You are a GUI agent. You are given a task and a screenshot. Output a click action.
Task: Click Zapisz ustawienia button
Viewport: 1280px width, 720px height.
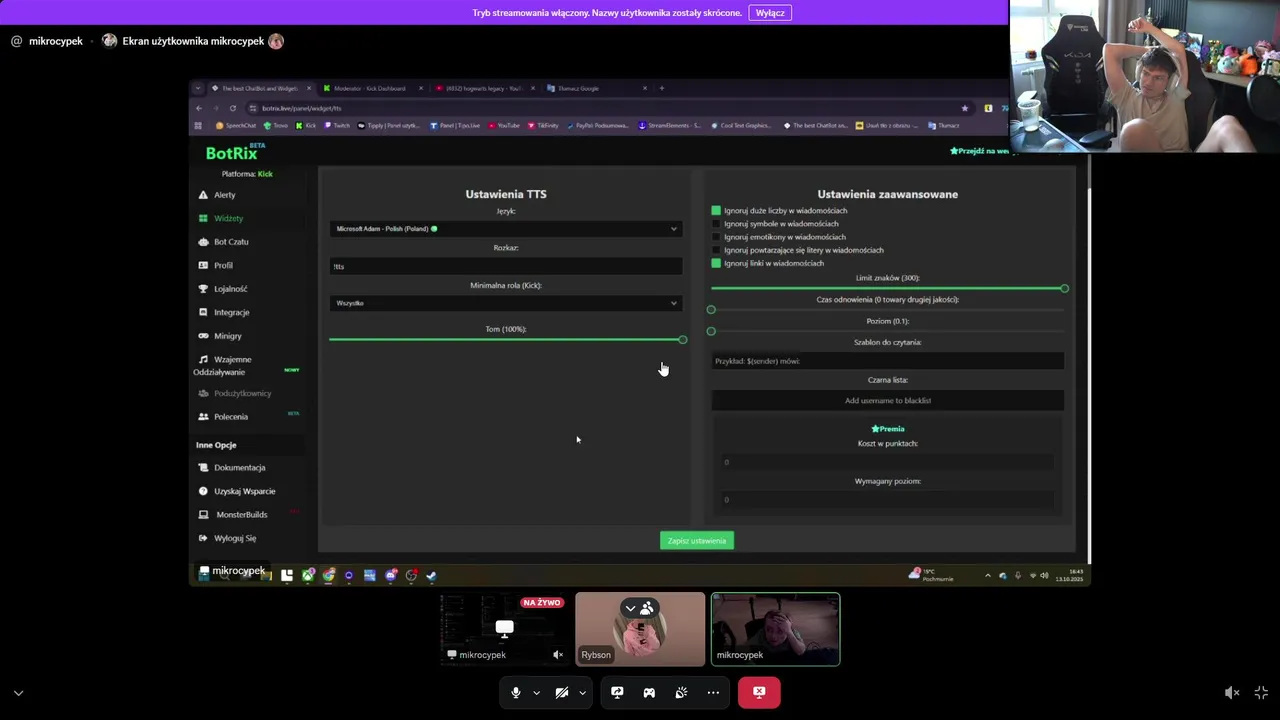pyautogui.click(x=697, y=541)
